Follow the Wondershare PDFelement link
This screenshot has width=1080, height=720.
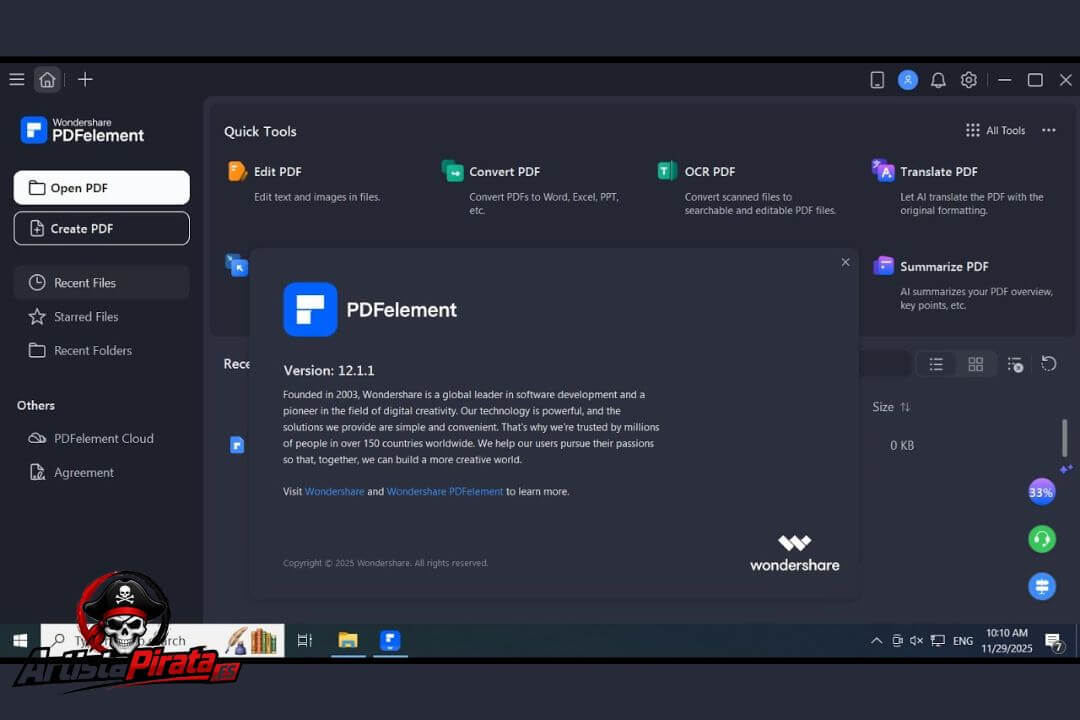(444, 491)
